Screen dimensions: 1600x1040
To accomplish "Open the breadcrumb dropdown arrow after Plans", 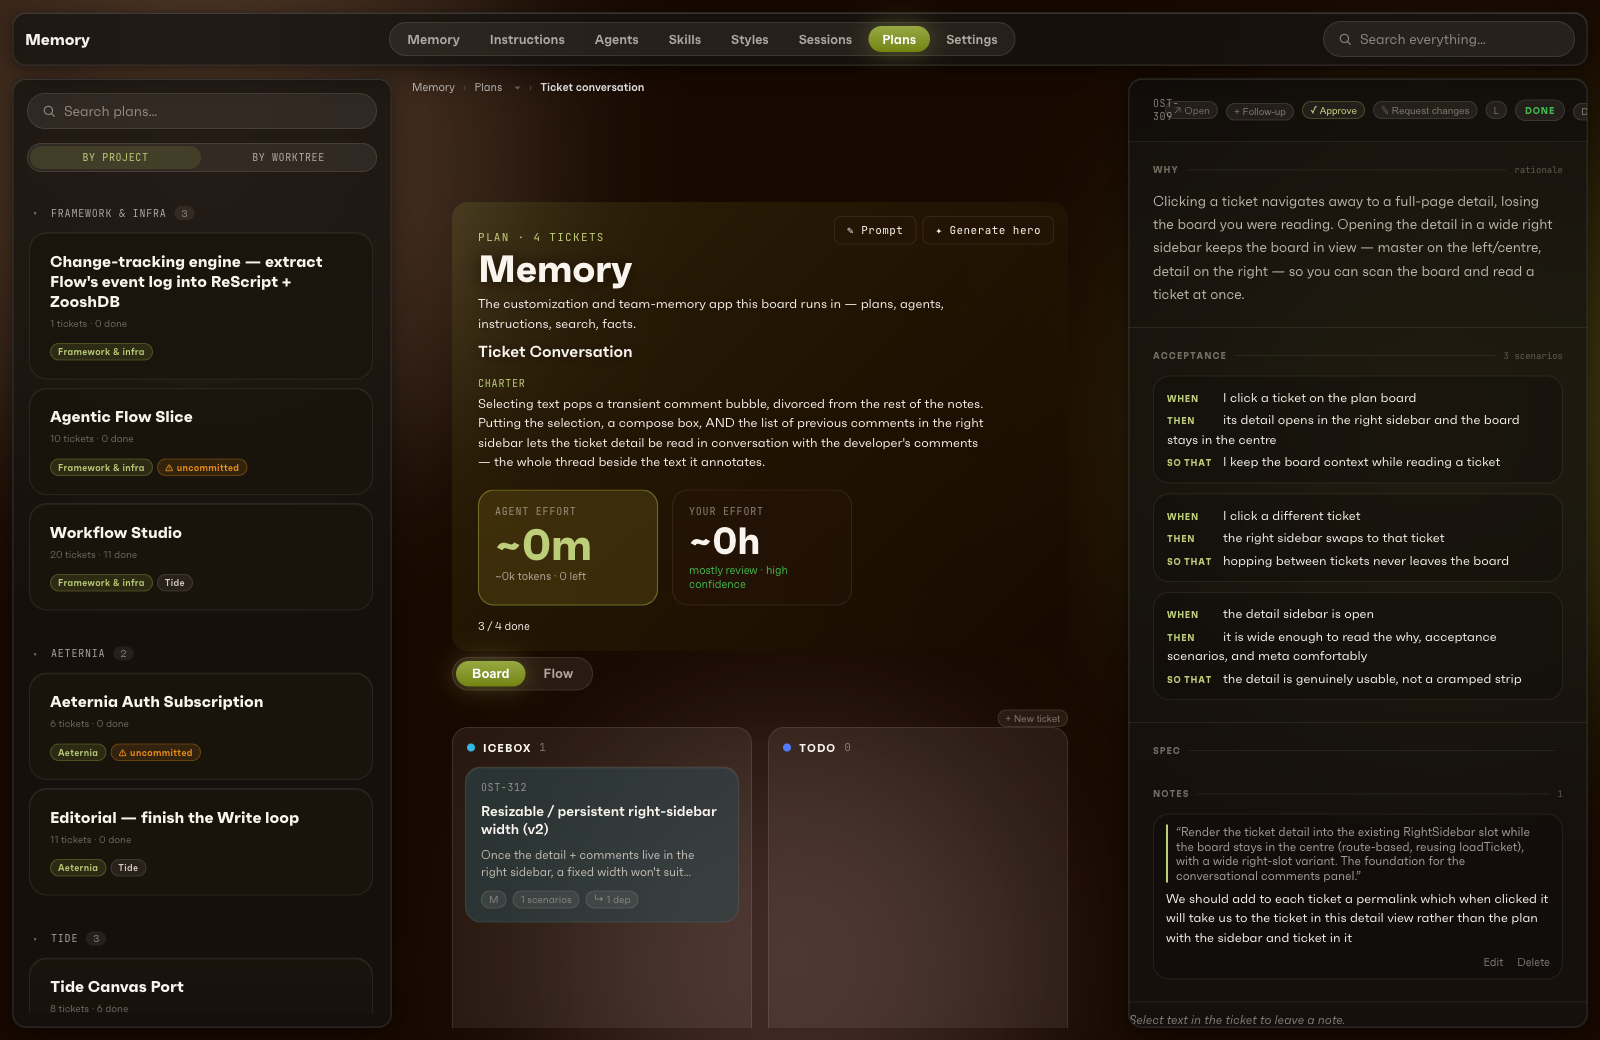I will tap(517, 88).
